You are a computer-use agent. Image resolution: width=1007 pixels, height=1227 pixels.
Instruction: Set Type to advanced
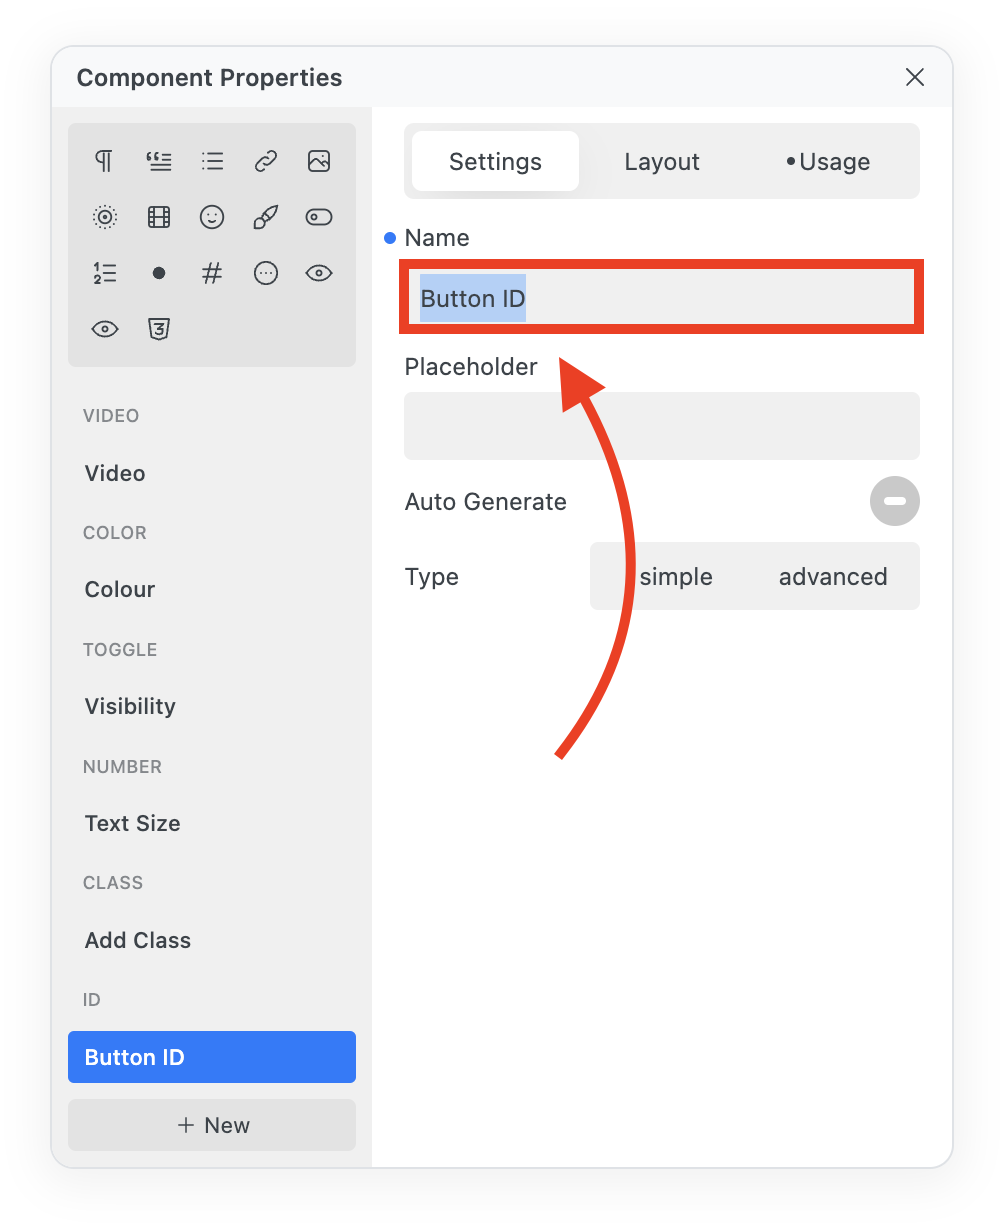(x=833, y=577)
